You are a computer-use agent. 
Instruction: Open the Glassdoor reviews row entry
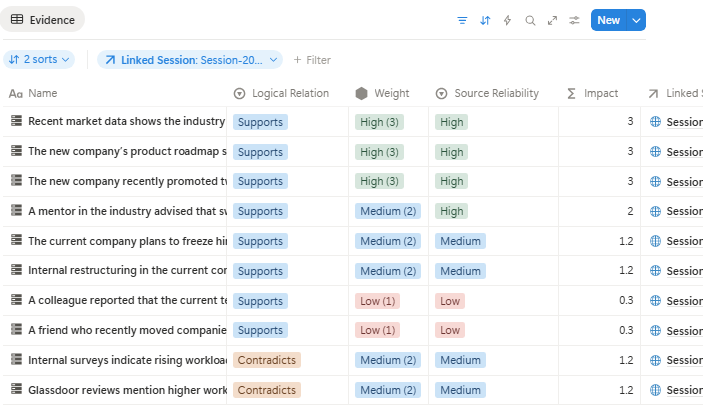click(x=126, y=390)
